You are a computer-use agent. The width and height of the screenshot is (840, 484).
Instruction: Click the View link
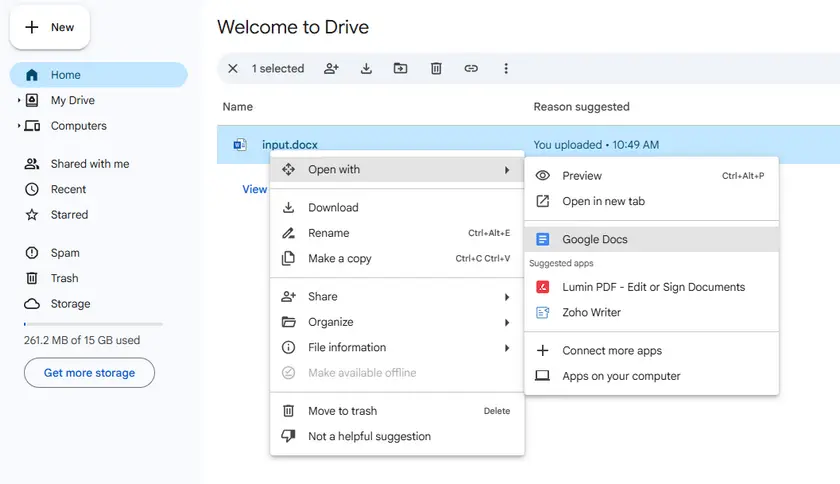pos(254,189)
